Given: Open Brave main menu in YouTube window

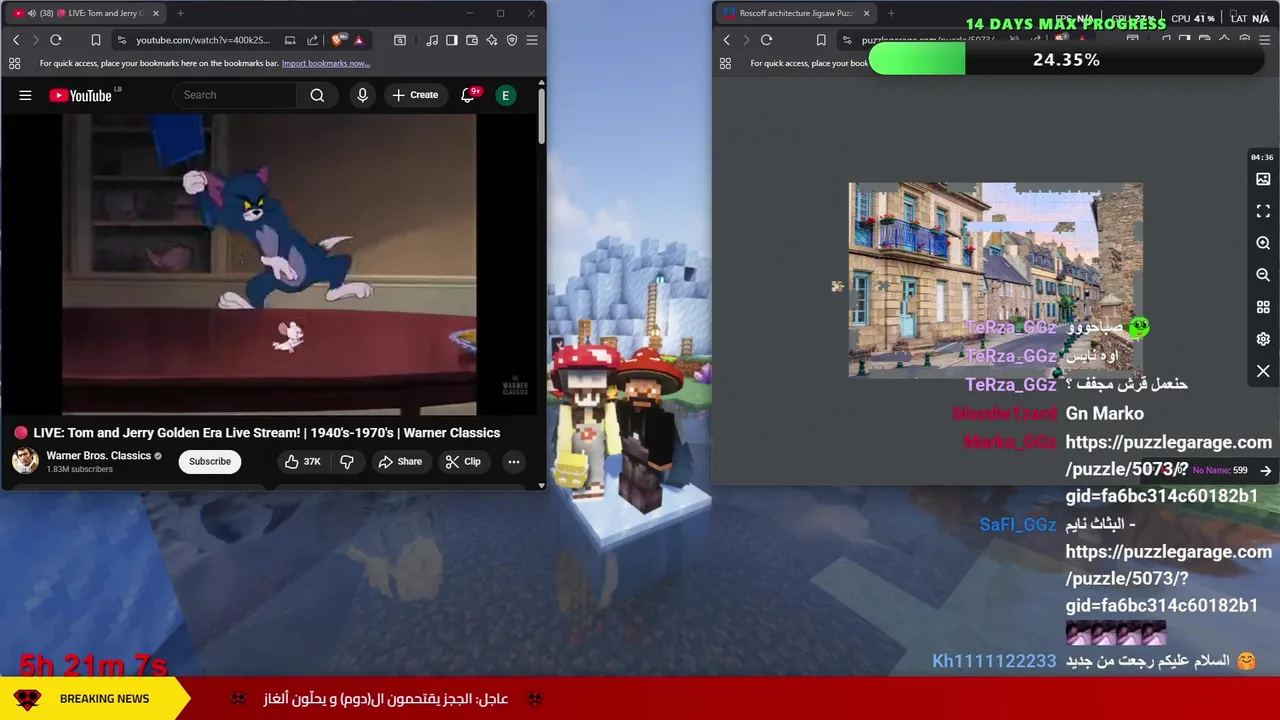Looking at the screenshot, I should point(532,40).
